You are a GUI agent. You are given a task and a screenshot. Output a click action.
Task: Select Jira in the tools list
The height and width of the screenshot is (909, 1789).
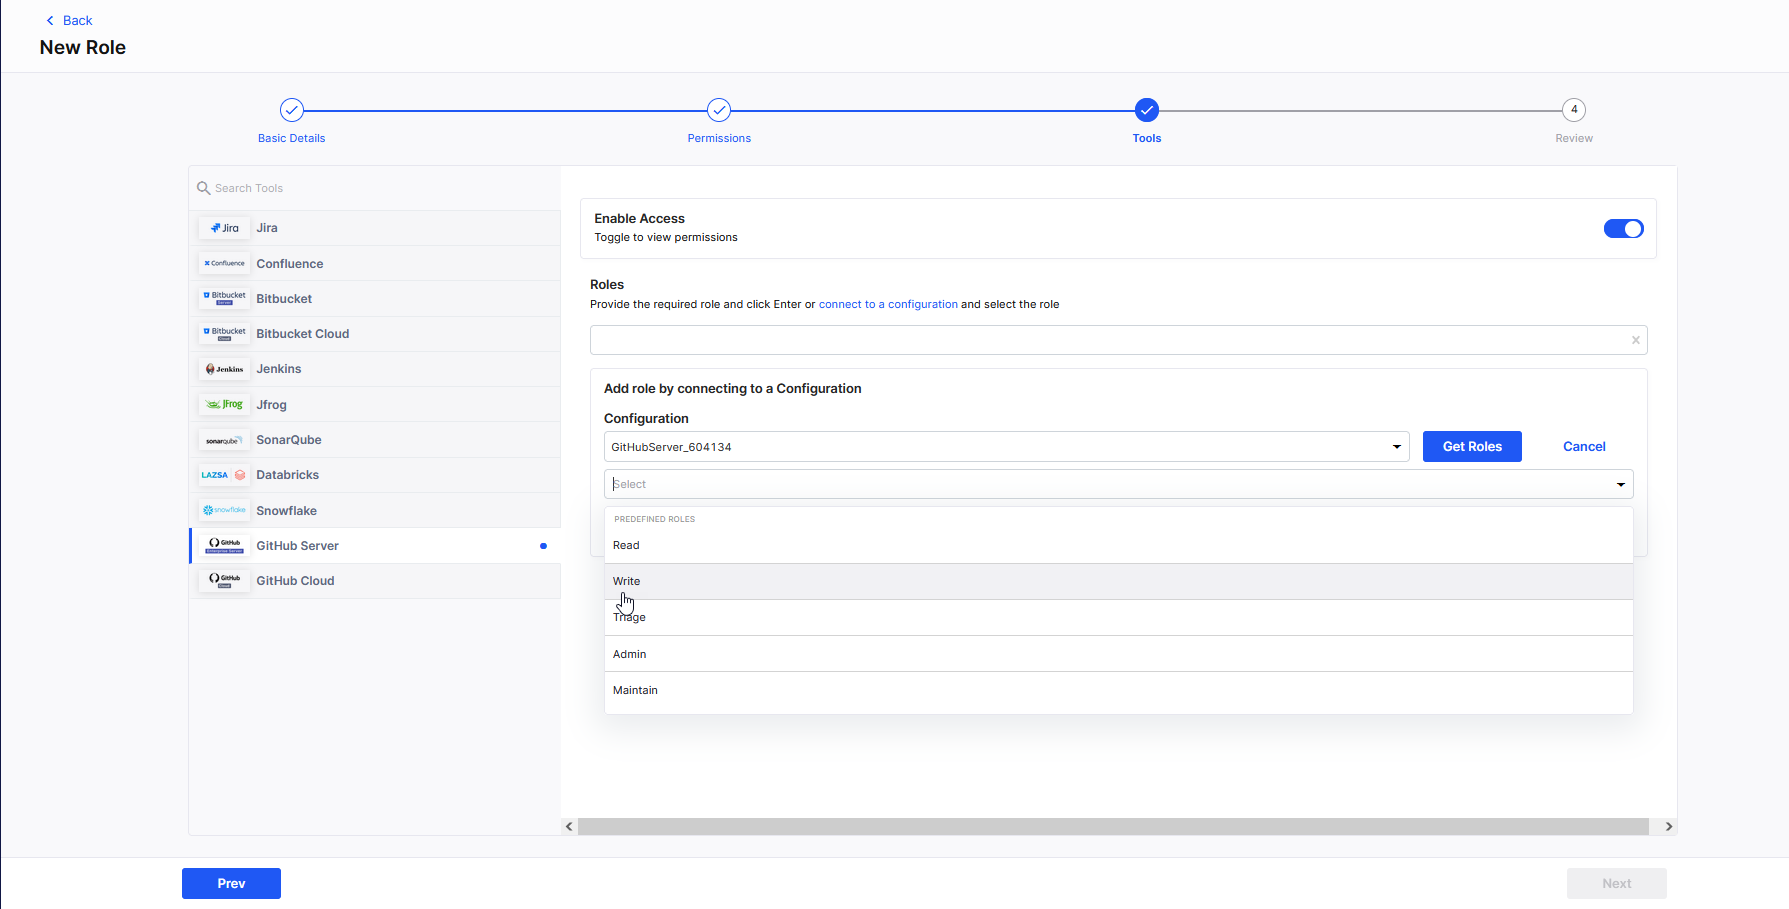[x=375, y=228]
